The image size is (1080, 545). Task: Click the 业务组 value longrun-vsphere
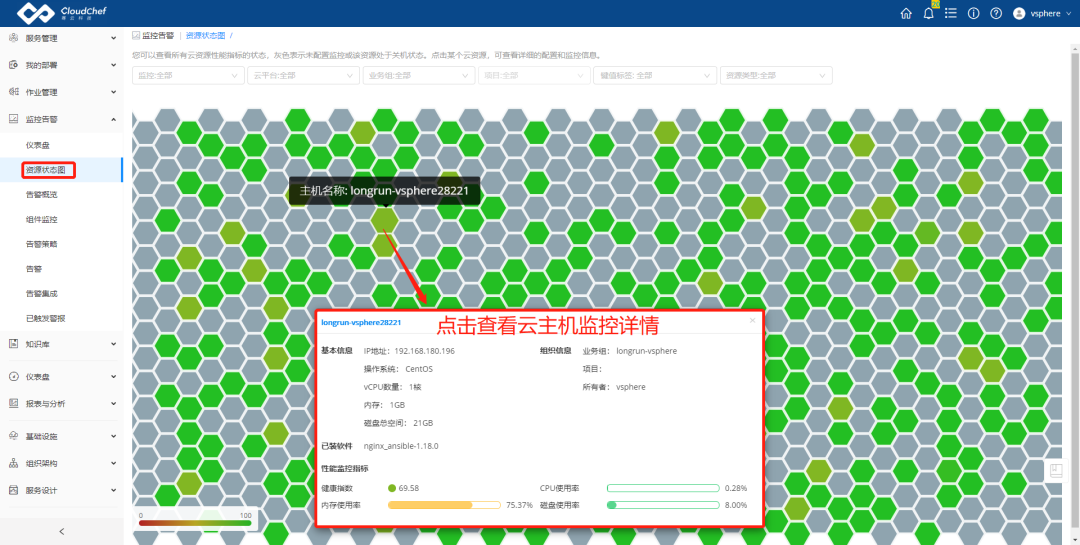point(647,351)
